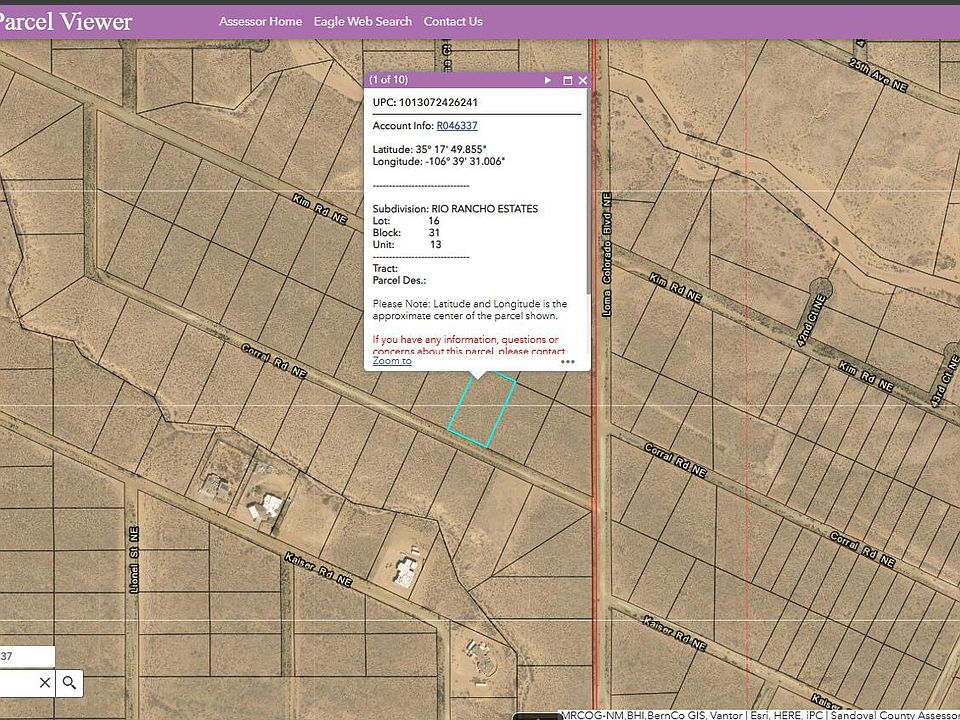
Task: Click the Subdivision: RIO RANCHO ESTATES text
Action: click(x=456, y=209)
